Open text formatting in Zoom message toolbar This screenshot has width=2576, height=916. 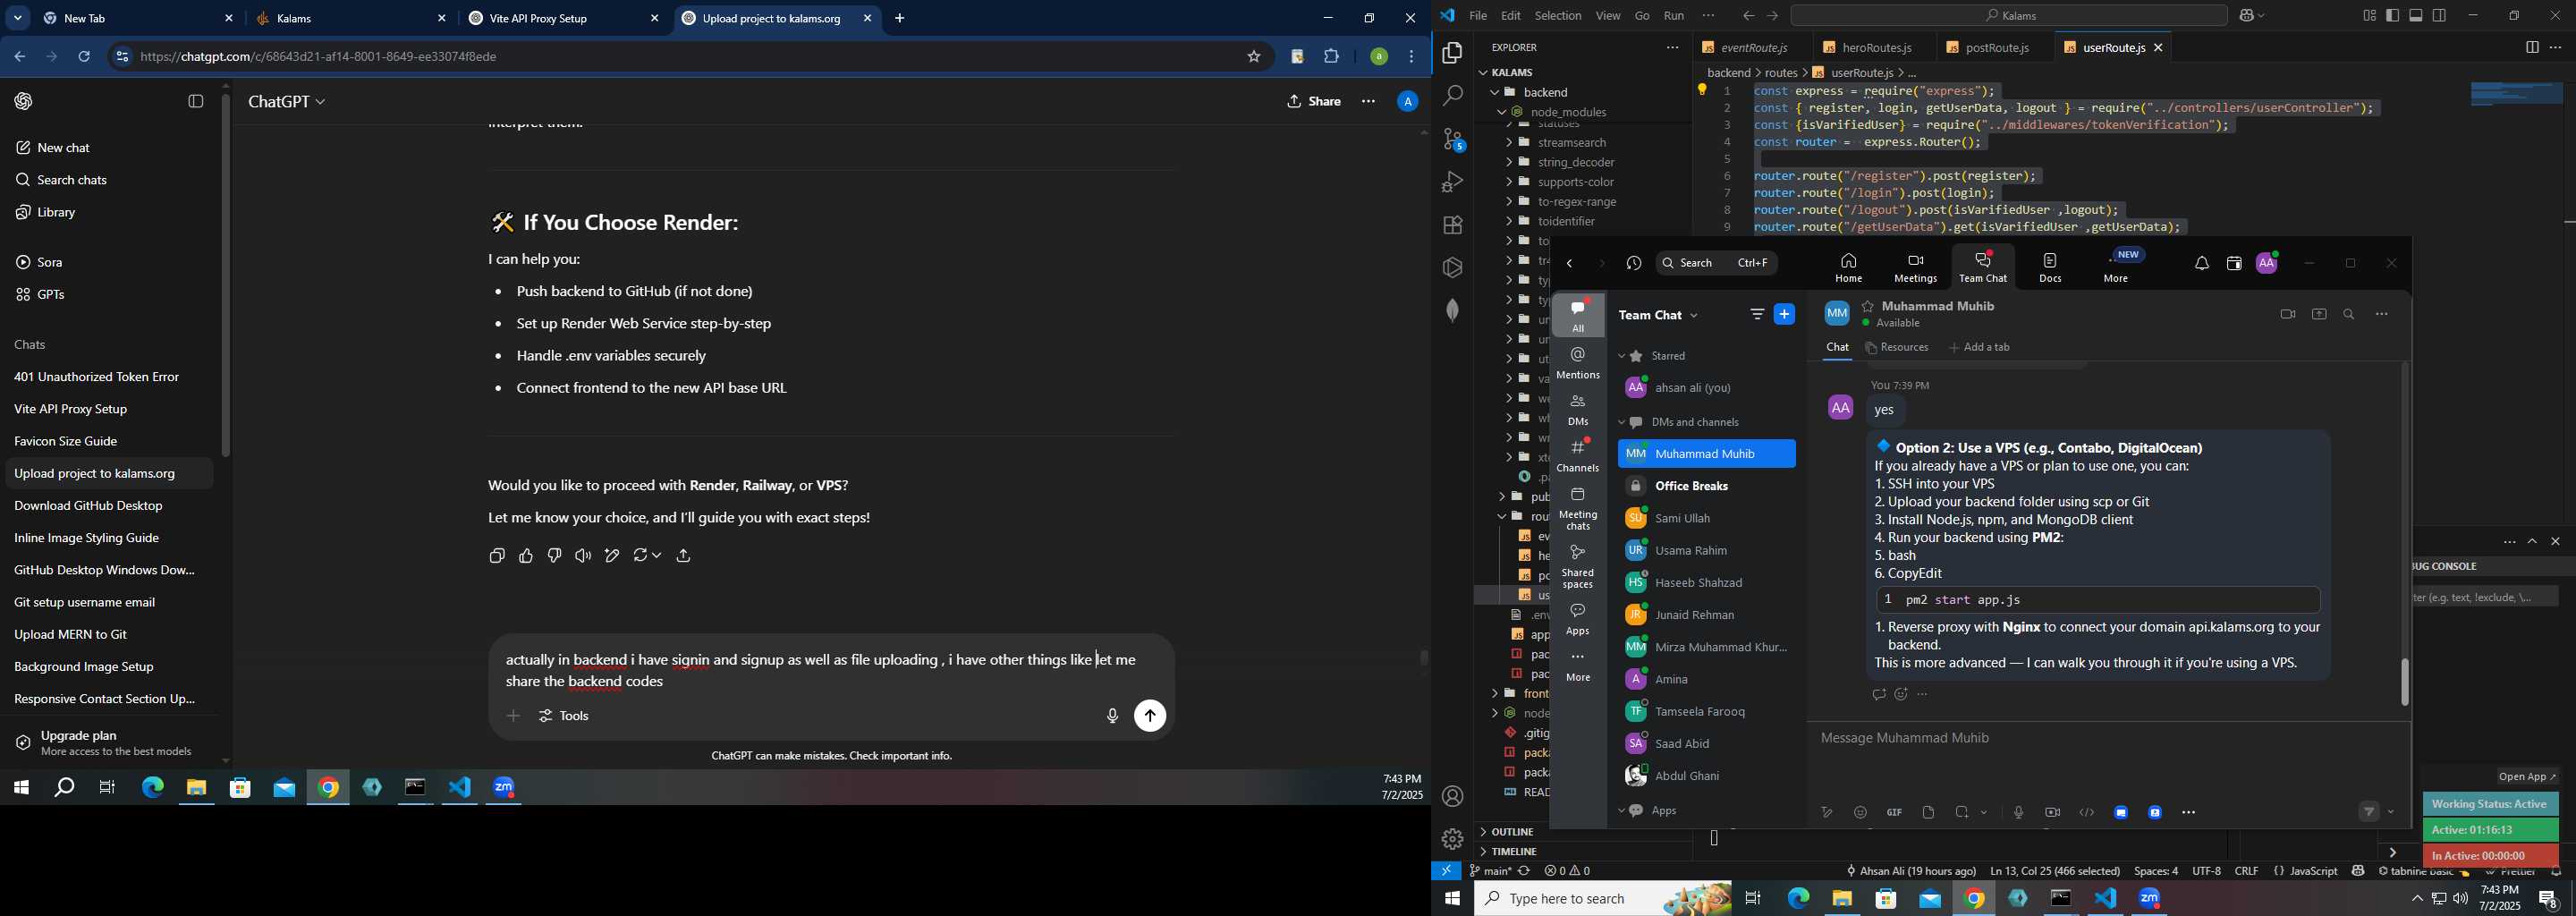pyautogui.click(x=1826, y=813)
